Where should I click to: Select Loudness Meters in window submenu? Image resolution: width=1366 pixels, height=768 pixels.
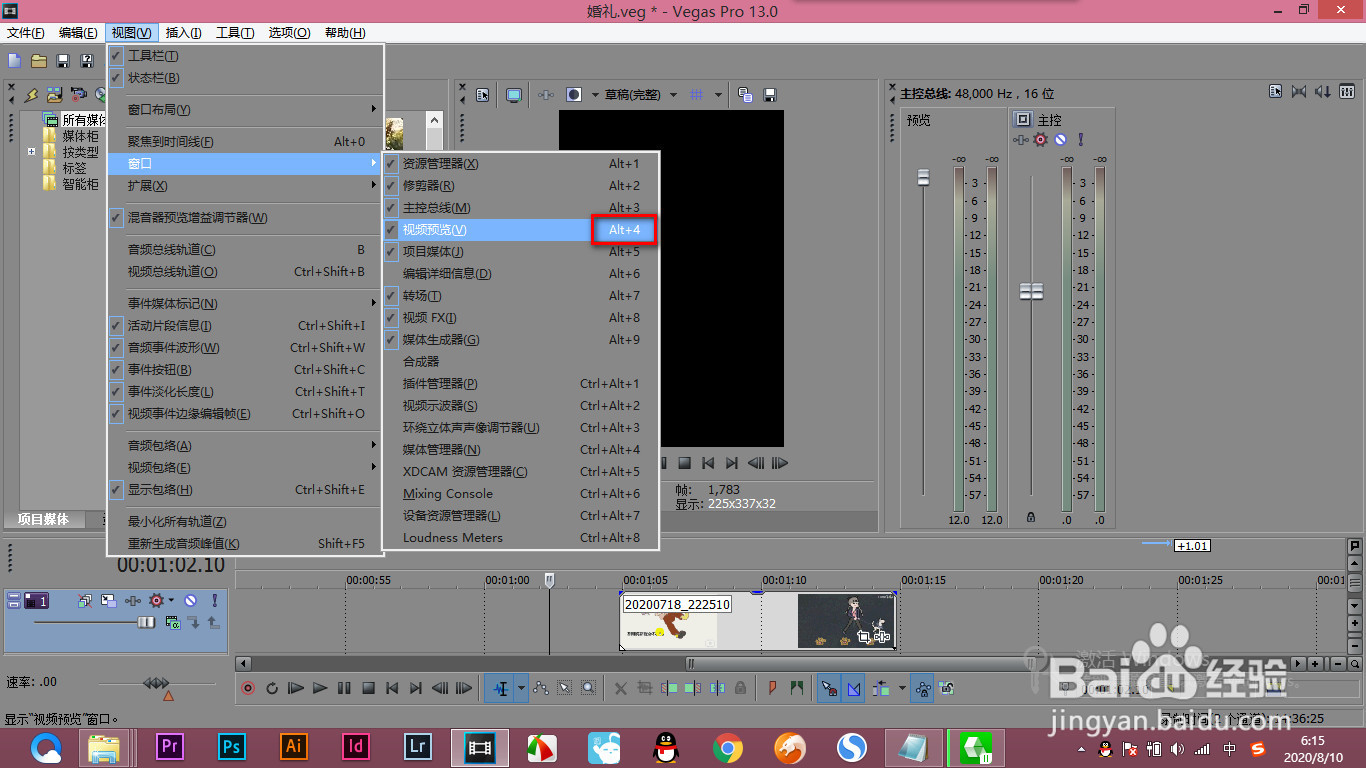[x=520, y=538]
